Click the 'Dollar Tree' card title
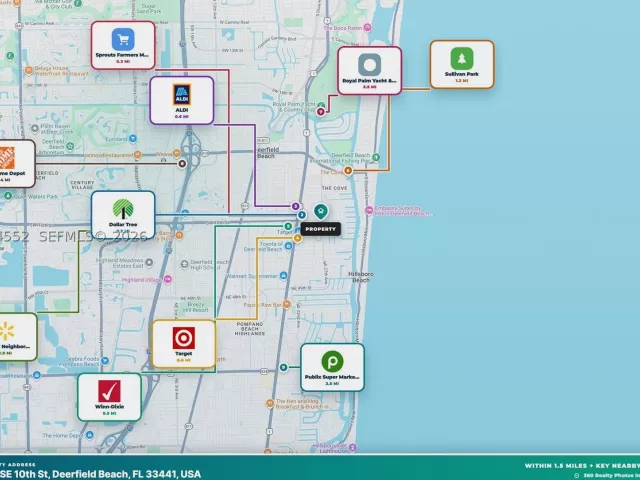 click(x=123, y=224)
